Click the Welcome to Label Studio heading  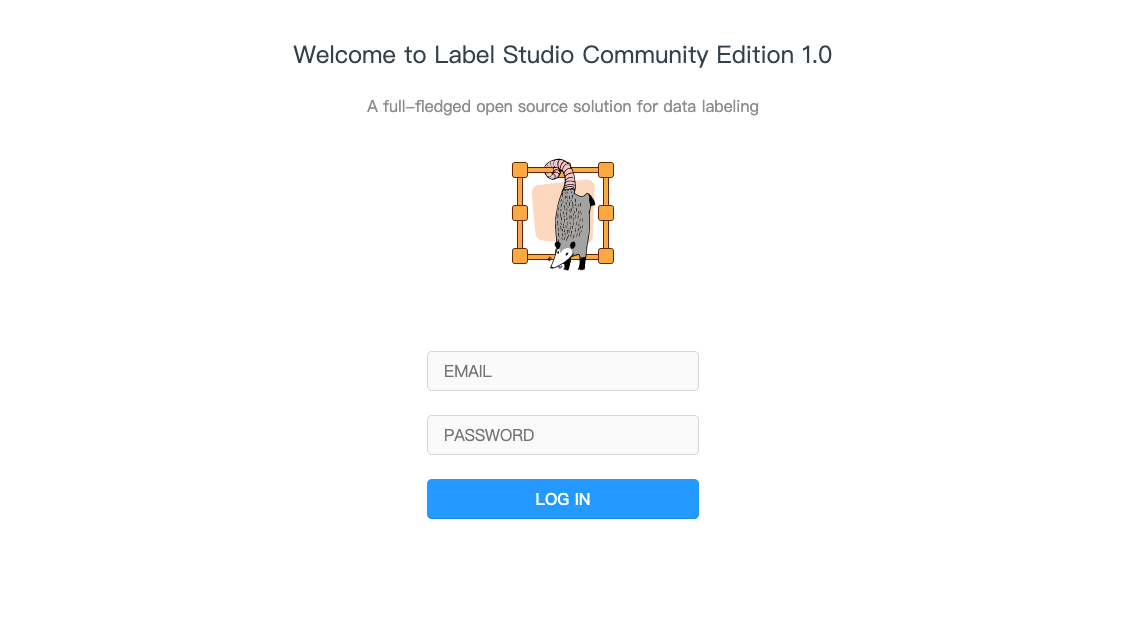coord(562,55)
